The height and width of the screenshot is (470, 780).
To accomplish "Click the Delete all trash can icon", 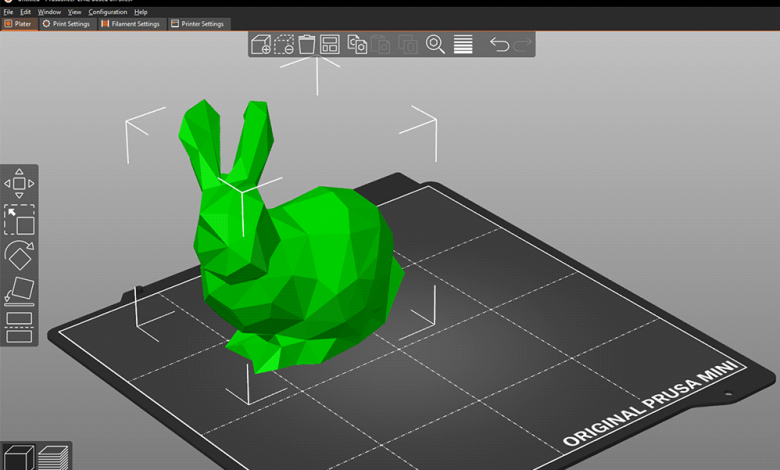I will (307, 44).
